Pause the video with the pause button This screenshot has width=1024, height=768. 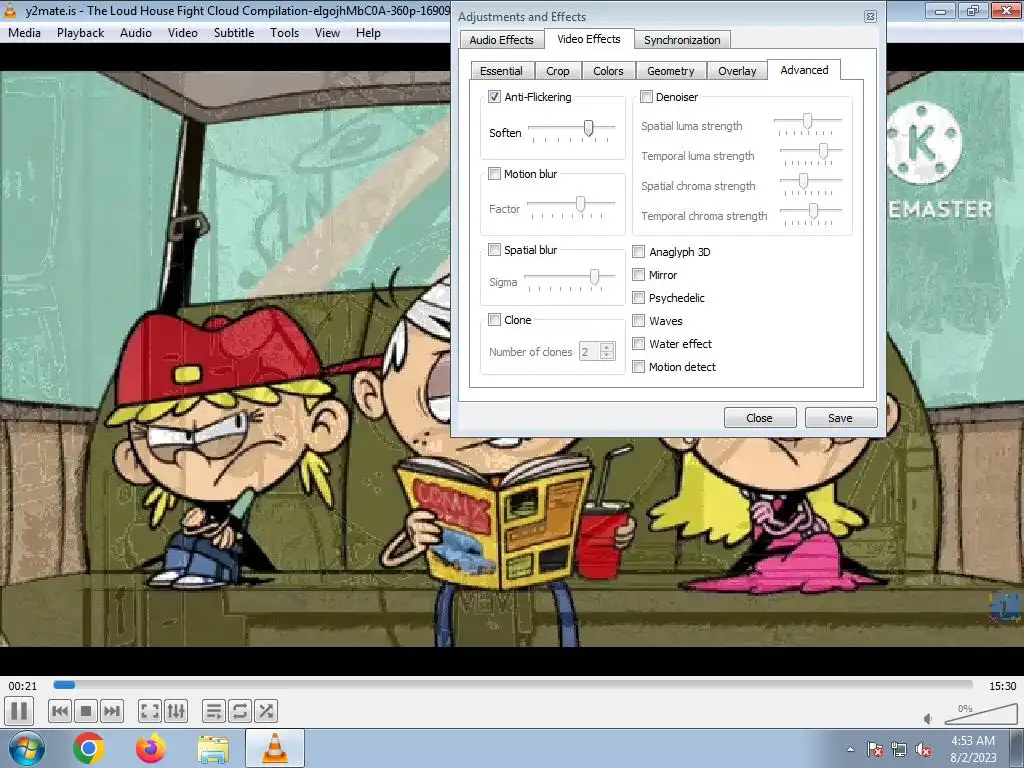coord(19,711)
